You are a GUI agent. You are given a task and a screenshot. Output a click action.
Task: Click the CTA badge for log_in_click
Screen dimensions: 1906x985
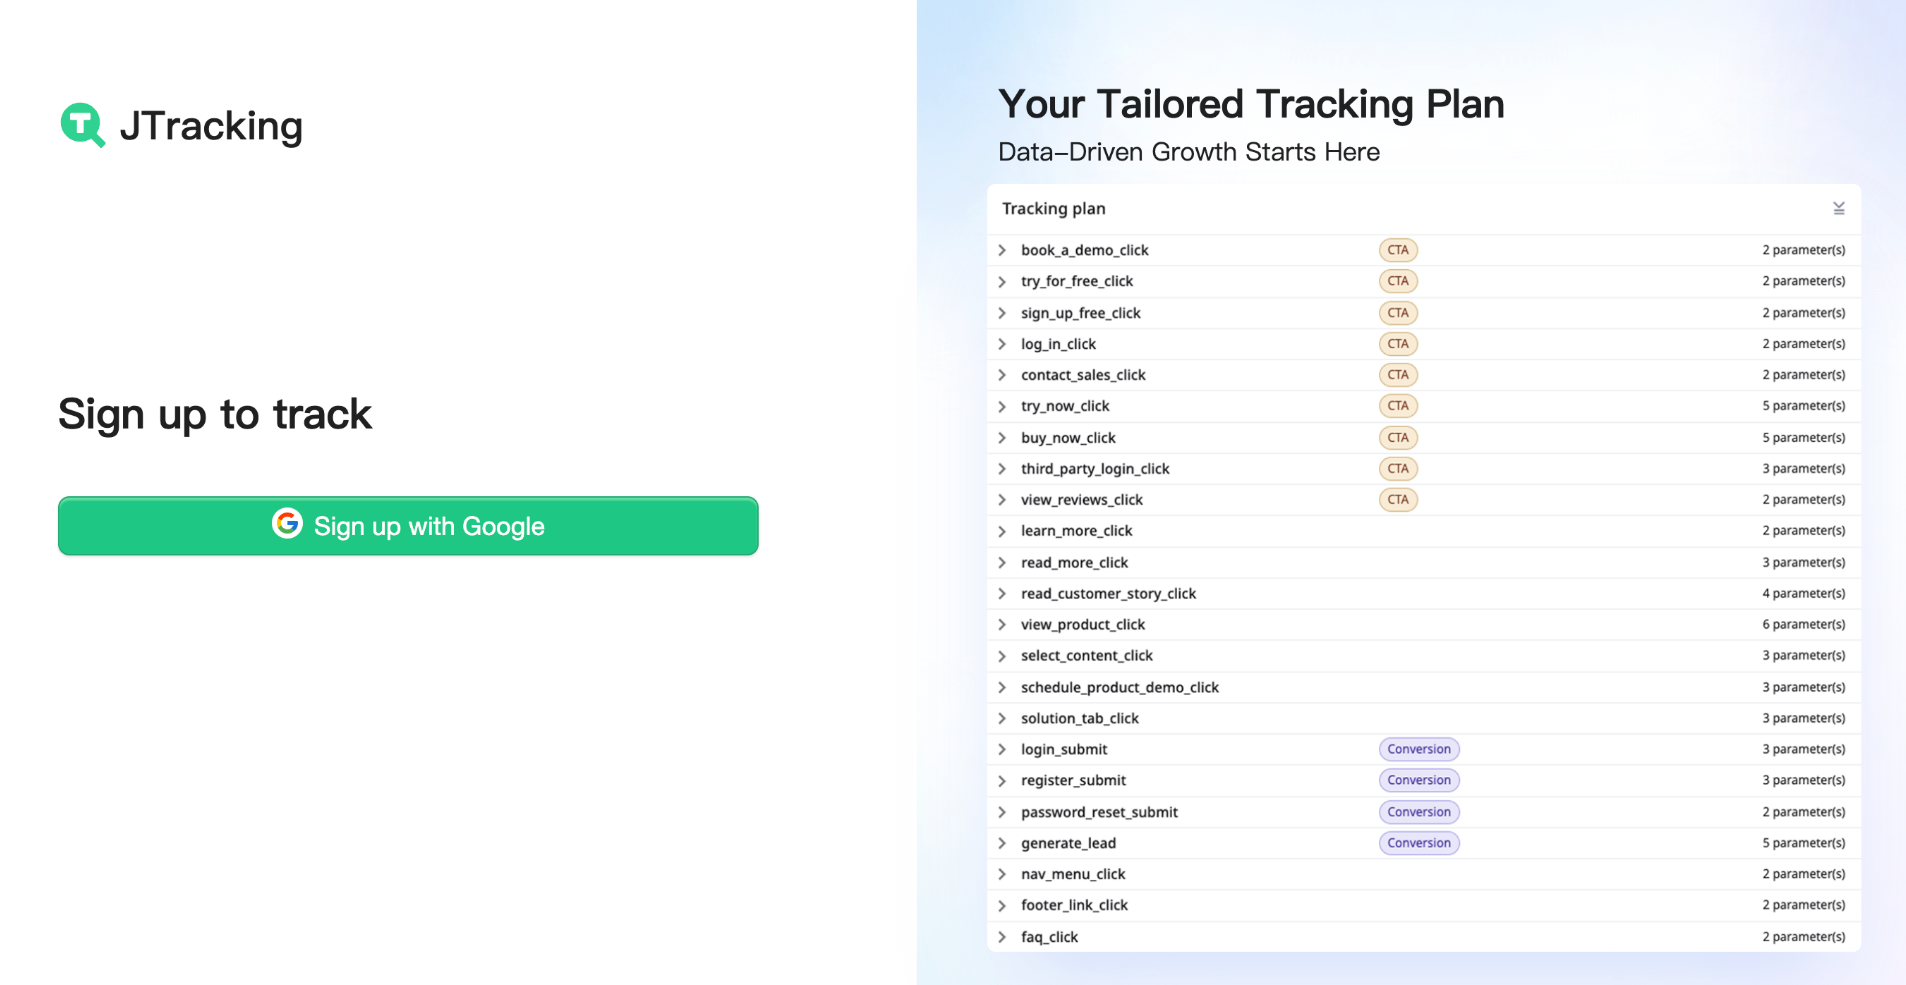(x=1398, y=344)
